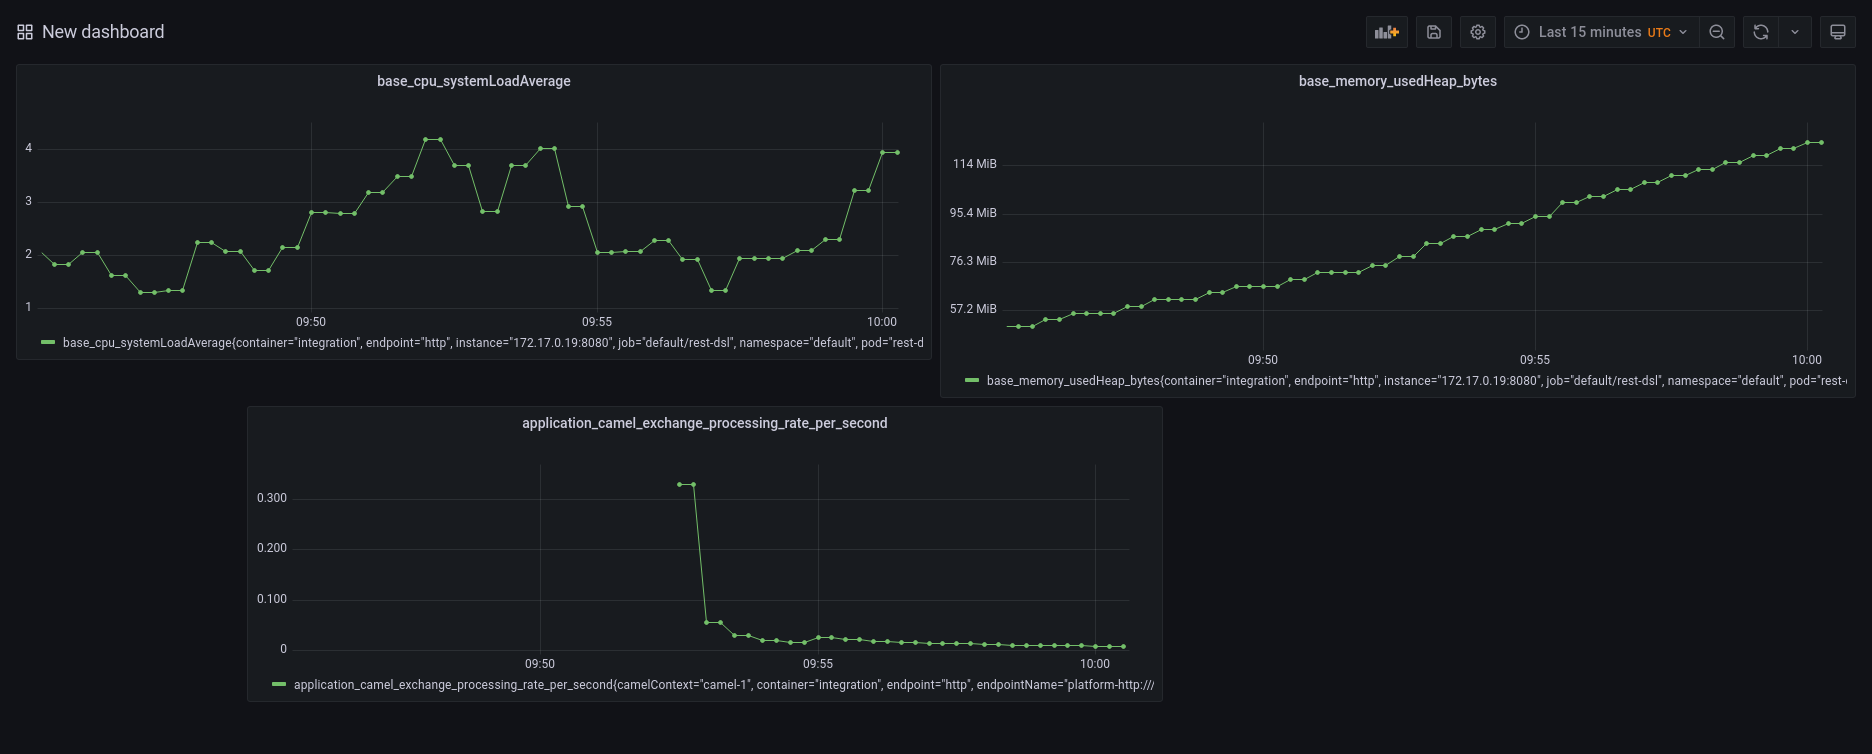Click the UTC timezone label
Viewport: 1872px width, 754px height.
pos(1659,33)
